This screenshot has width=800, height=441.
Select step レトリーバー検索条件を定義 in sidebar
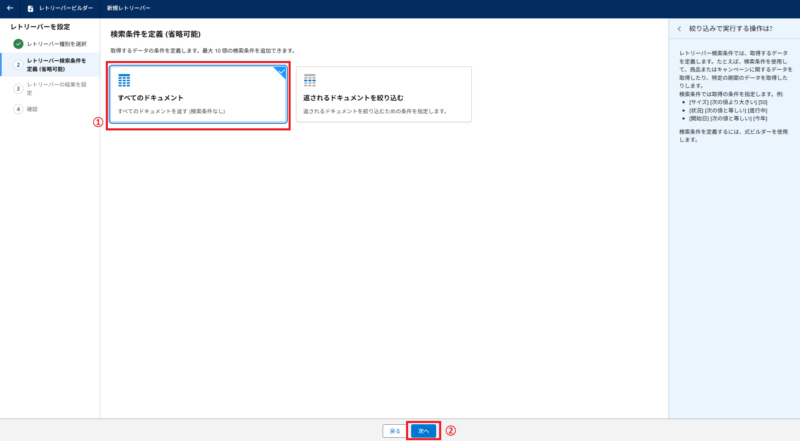click(x=56, y=65)
